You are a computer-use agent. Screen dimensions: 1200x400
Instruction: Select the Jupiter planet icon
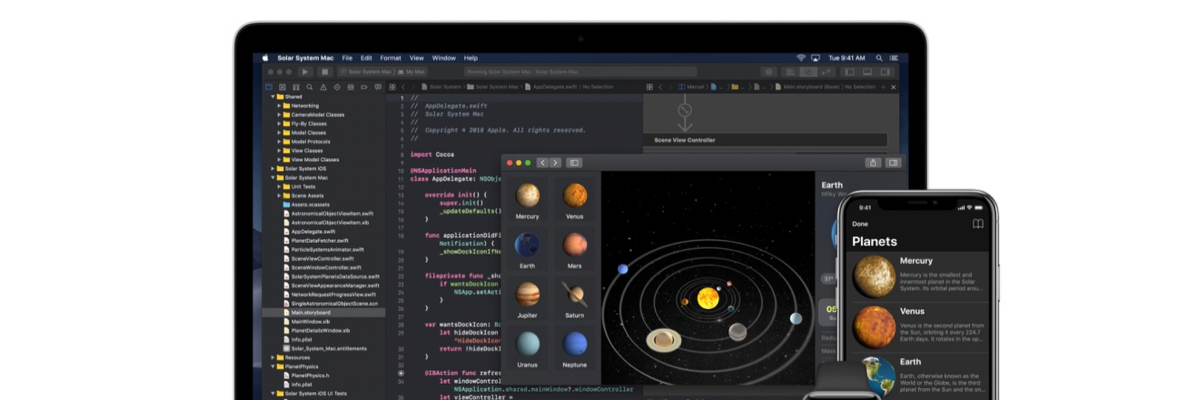(x=527, y=294)
